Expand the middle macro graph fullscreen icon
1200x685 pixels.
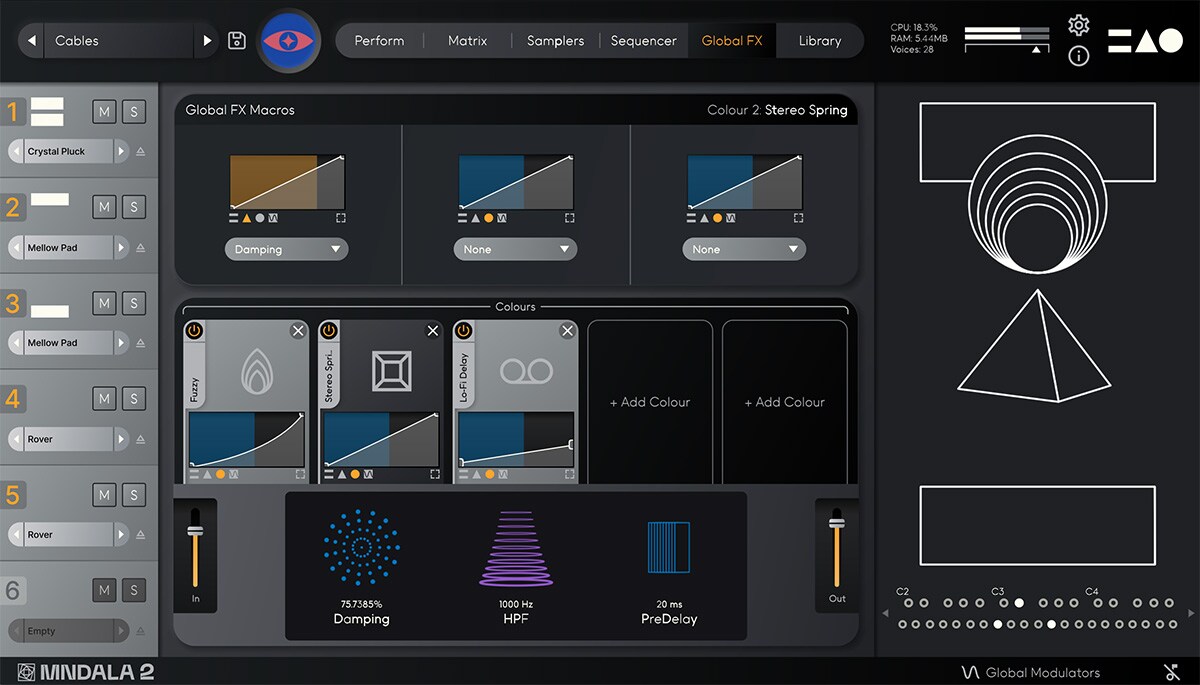coord(569,217)
